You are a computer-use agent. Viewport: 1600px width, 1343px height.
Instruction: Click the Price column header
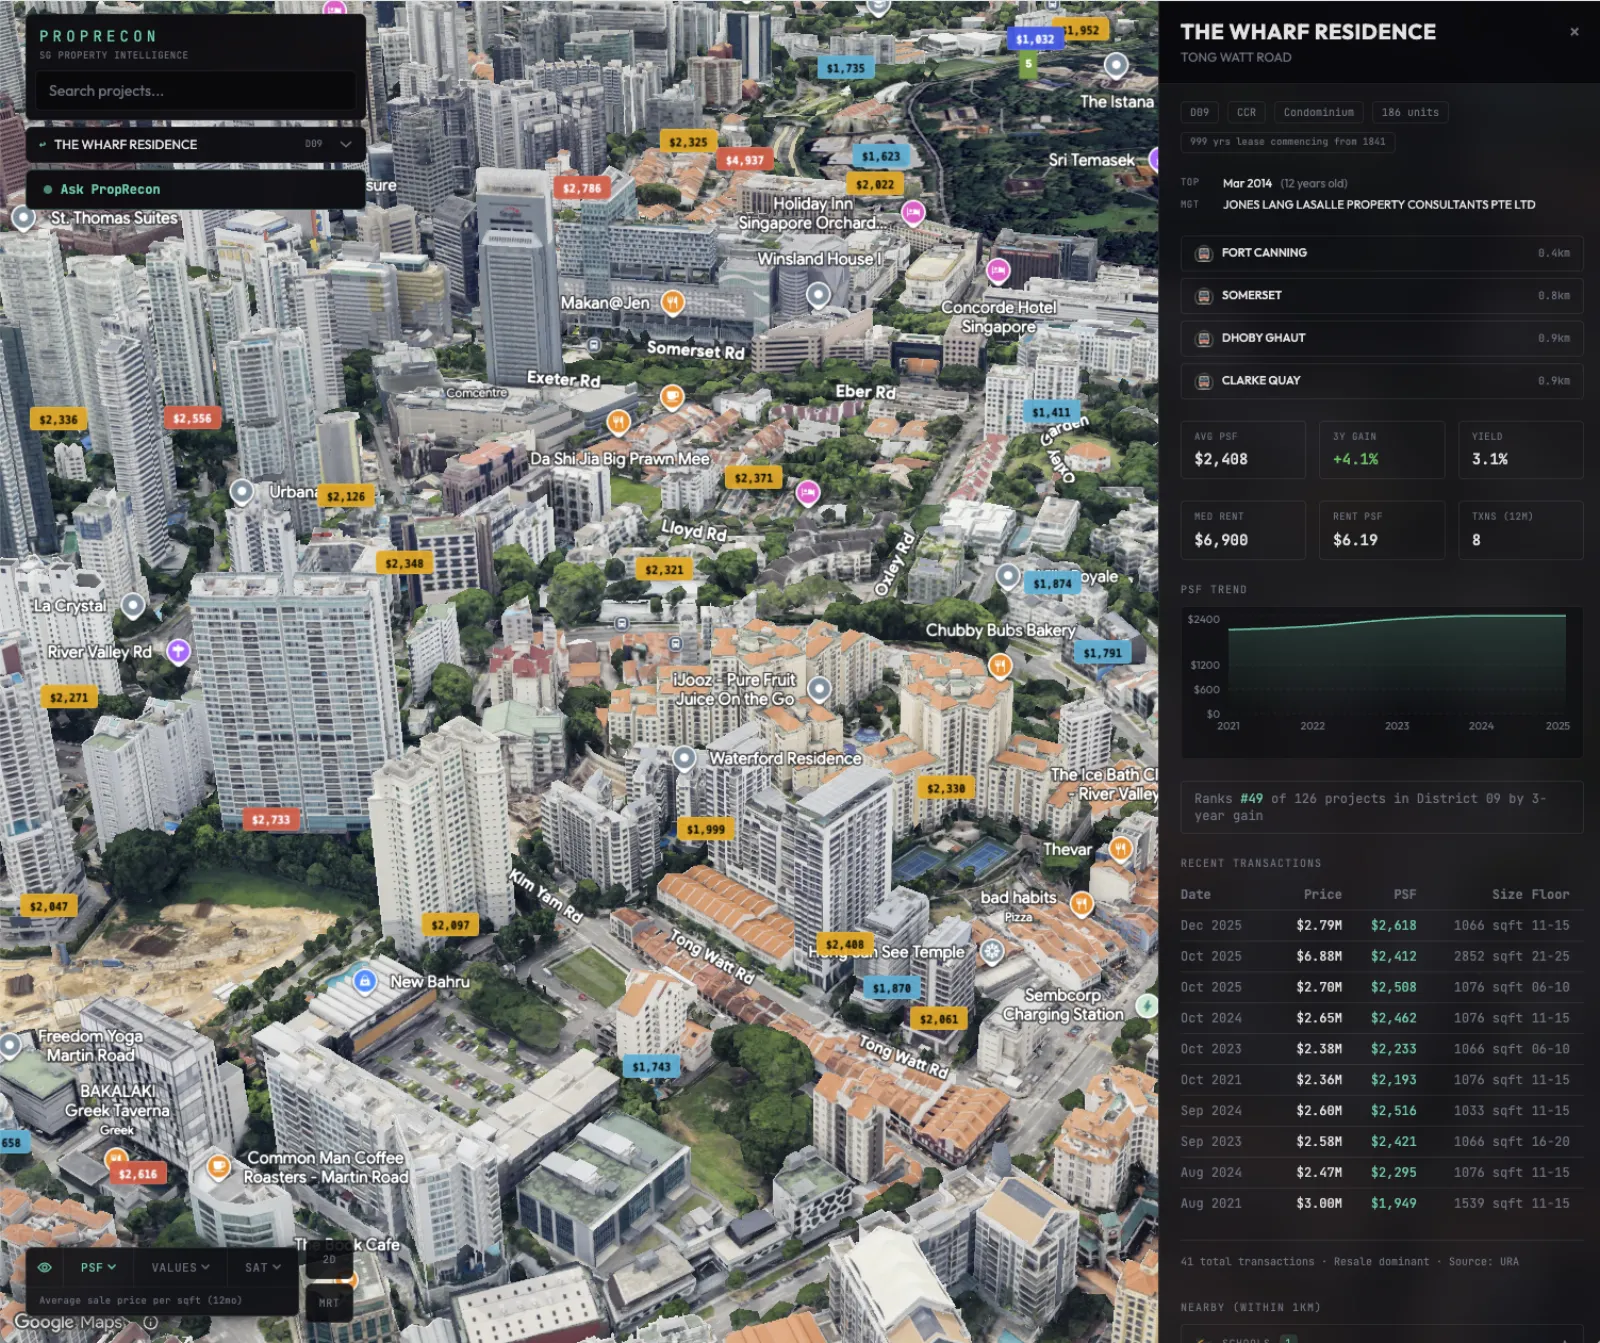pos(1322,895)
